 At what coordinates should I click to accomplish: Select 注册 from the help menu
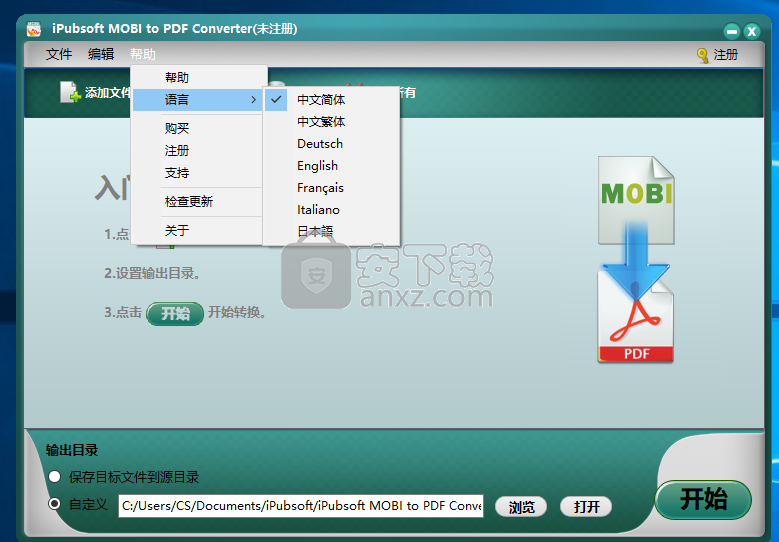pos(198,151)
